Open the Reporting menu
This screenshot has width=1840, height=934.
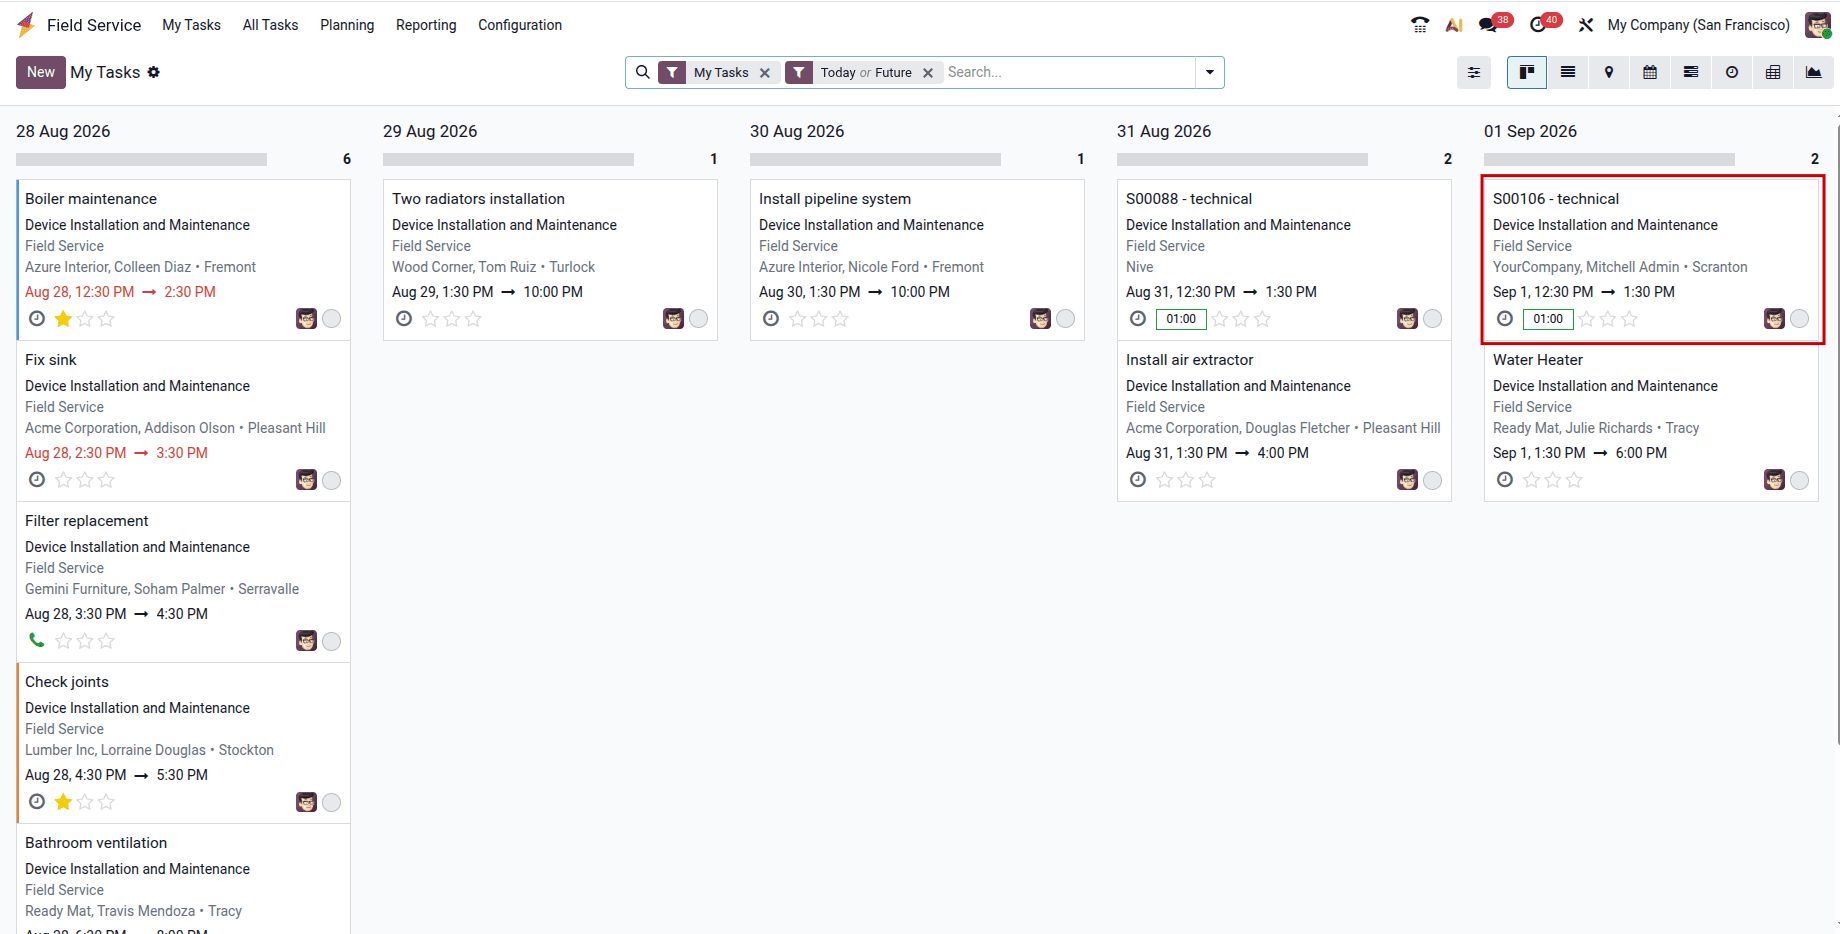pos(426,25)
